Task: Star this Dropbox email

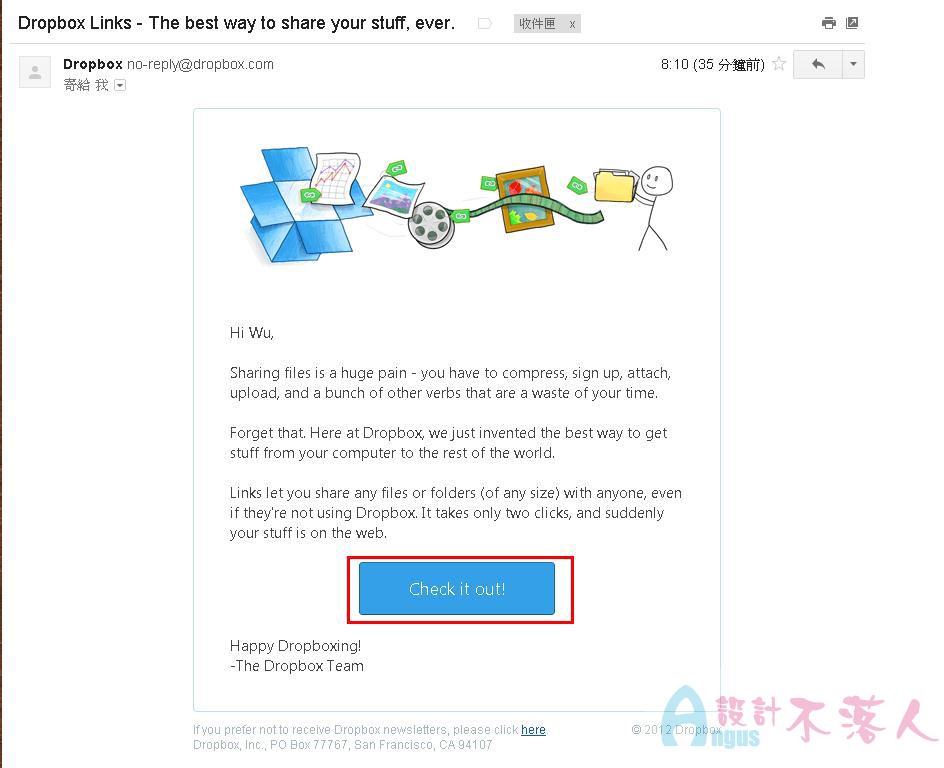Action: click(779, 63)
